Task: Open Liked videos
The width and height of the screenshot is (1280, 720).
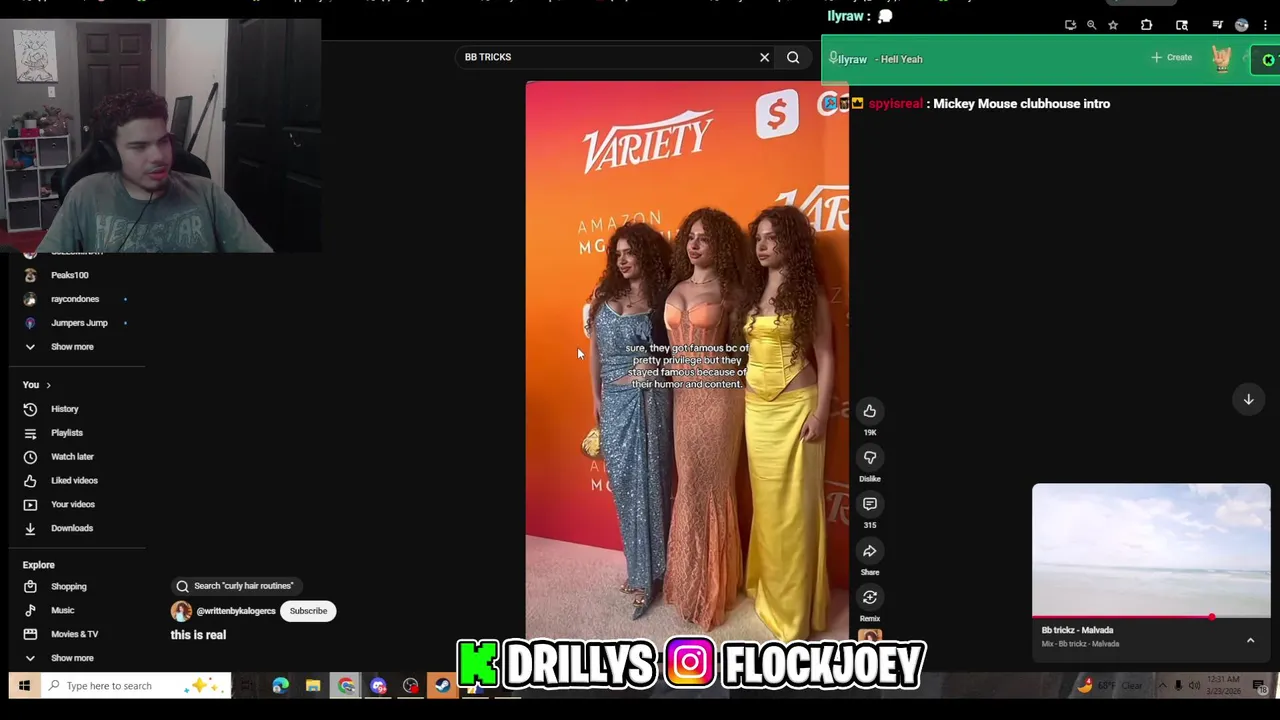Action: [75, 481]
